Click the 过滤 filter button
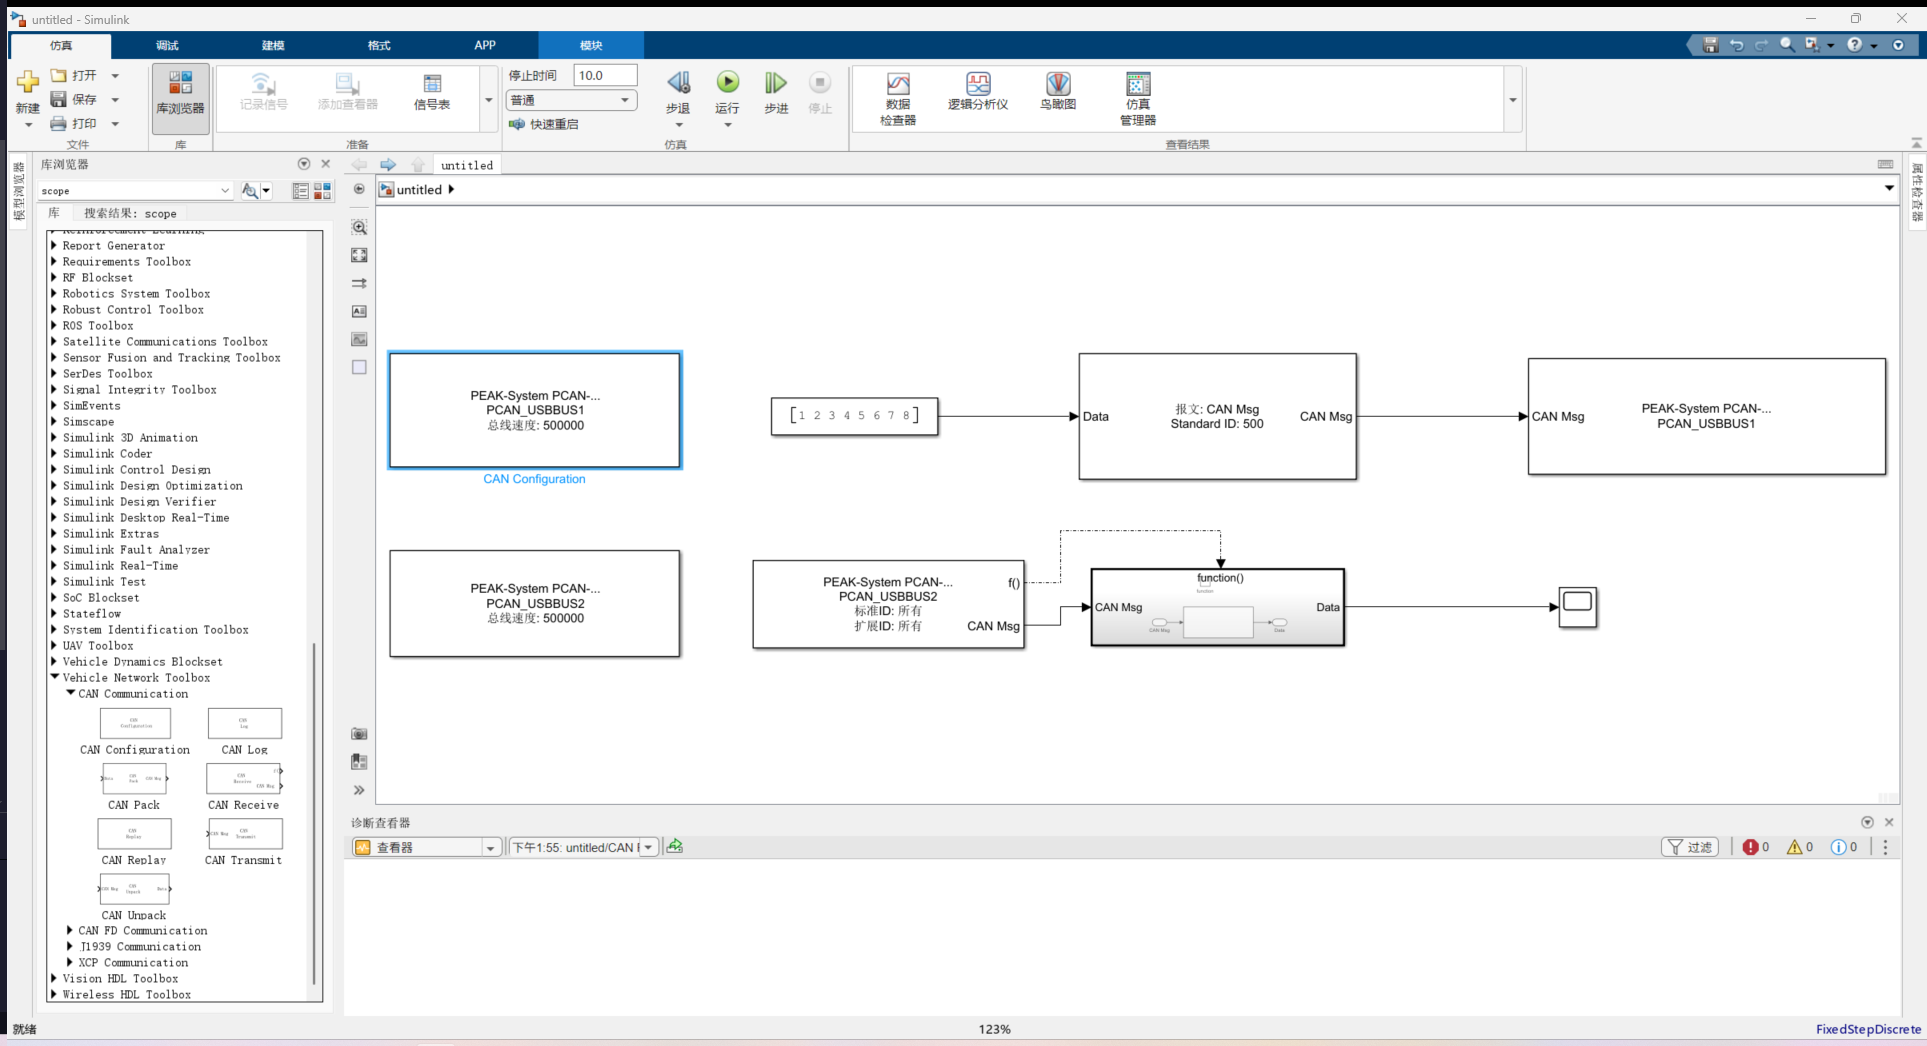 tap(1690, 847)
